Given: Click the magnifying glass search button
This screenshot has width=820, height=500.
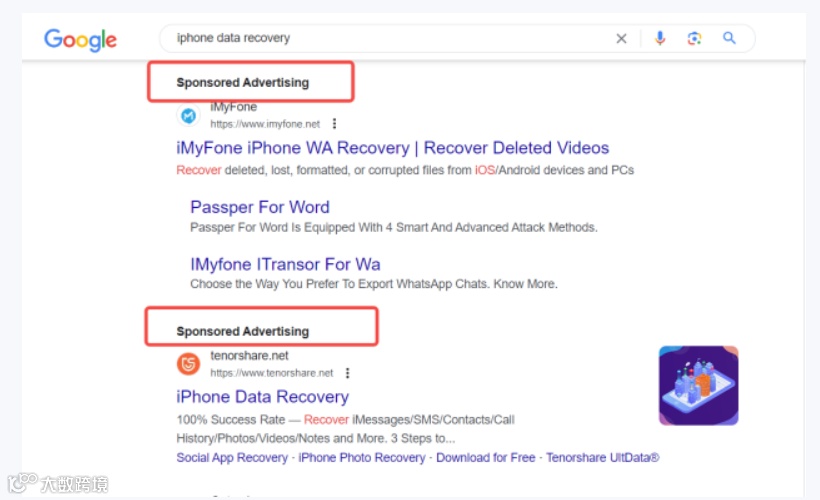Looking at the screenshot, I should 730,38.
